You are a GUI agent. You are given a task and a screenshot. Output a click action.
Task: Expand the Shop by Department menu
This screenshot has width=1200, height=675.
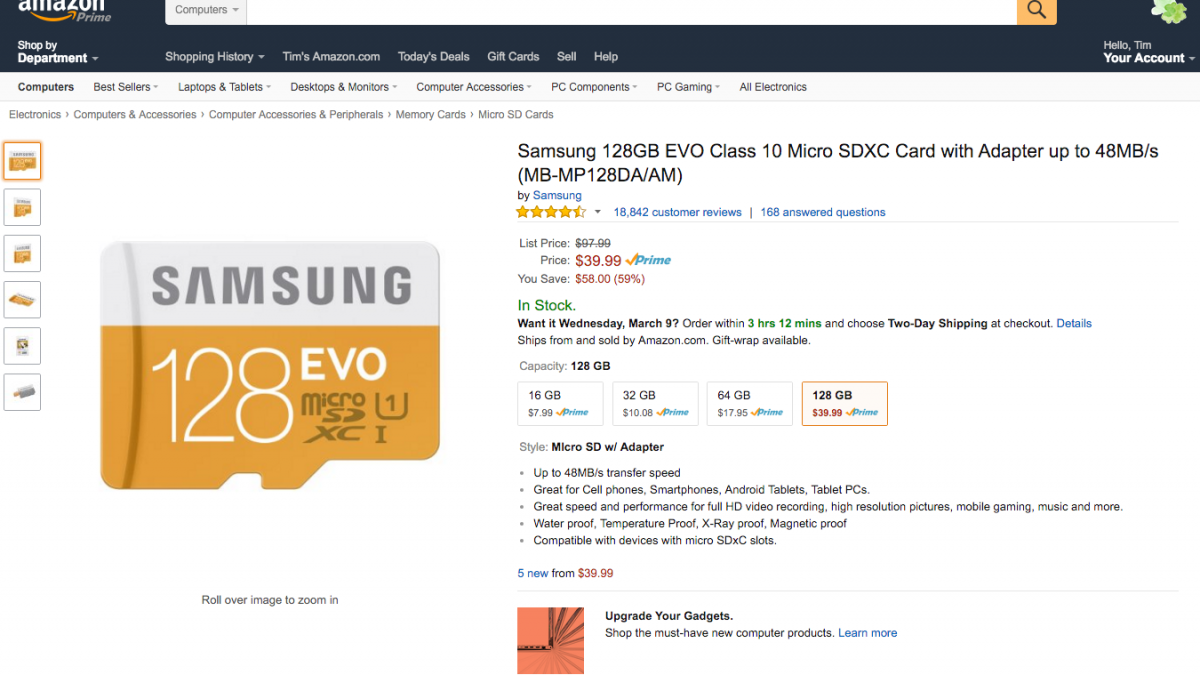(x=57, y=52)
